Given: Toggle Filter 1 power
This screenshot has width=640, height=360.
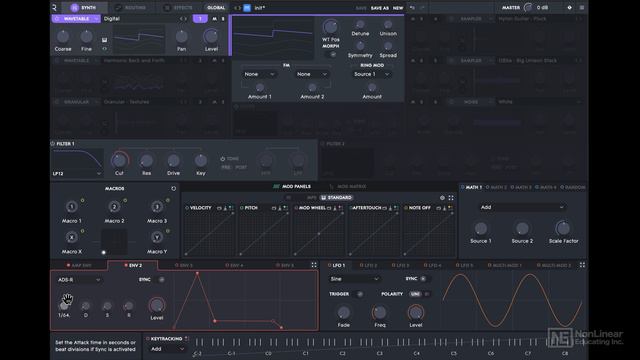Looking at the screenshot, I should [x=53, y=144].
